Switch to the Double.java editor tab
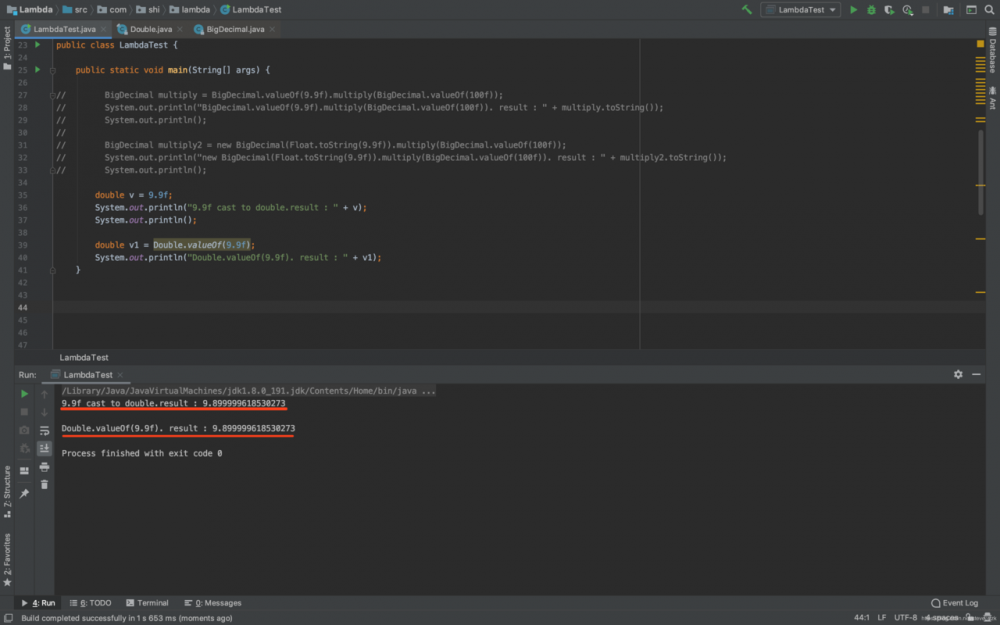This screenshot has width=1000, height=625. (149, 29)
